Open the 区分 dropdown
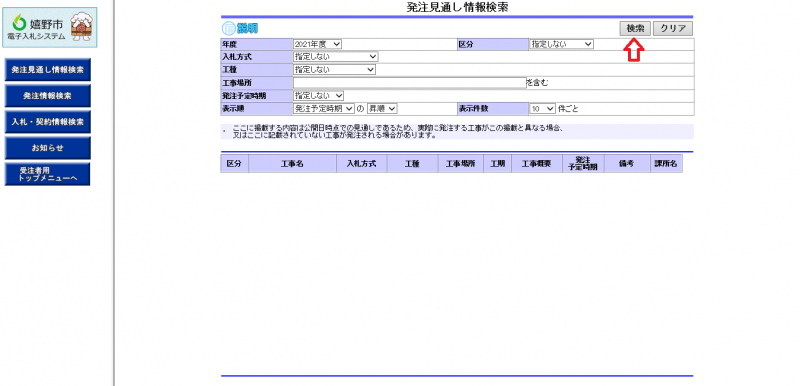Screen dimensions: 800x386 click(x=561, y=44)
